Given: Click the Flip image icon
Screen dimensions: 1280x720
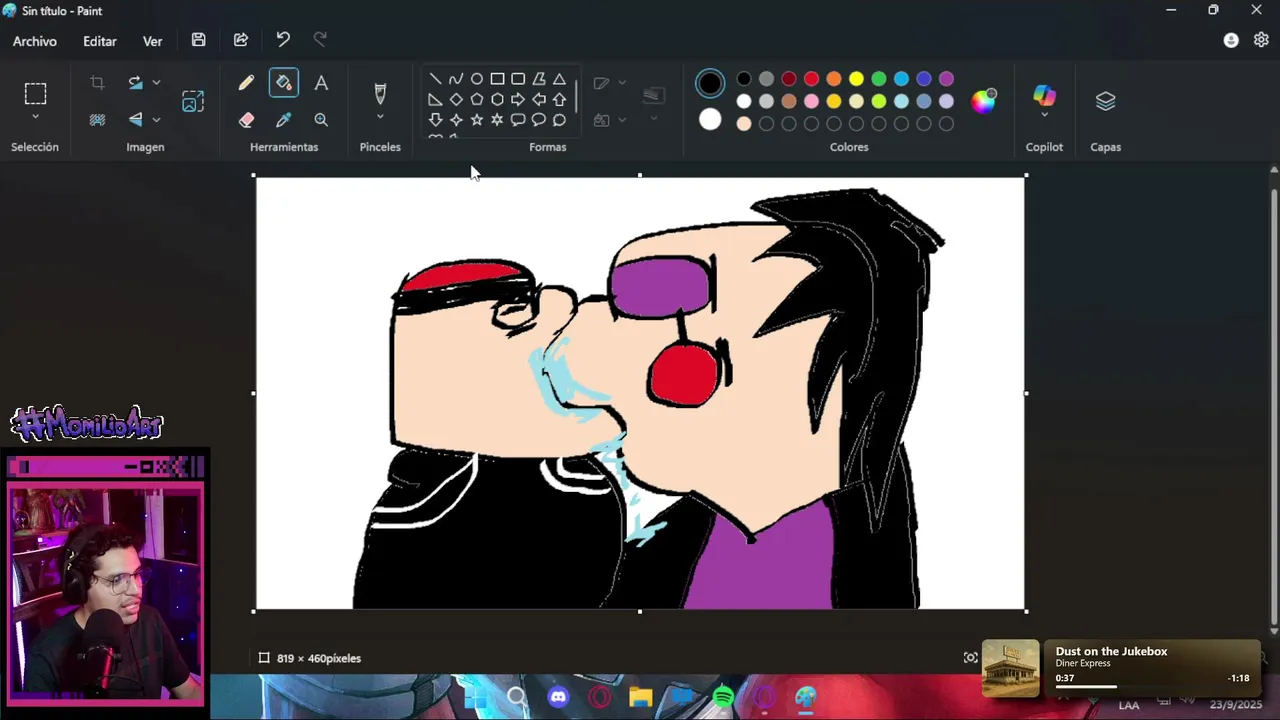Looking at the screenshot, I should 136,119.
